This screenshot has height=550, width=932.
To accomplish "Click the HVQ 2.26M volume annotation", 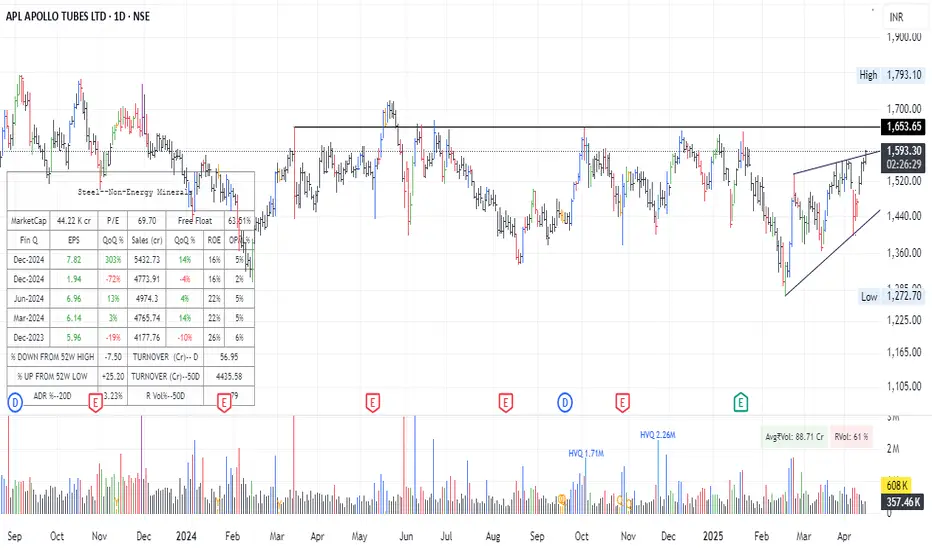I will point(657,435).
